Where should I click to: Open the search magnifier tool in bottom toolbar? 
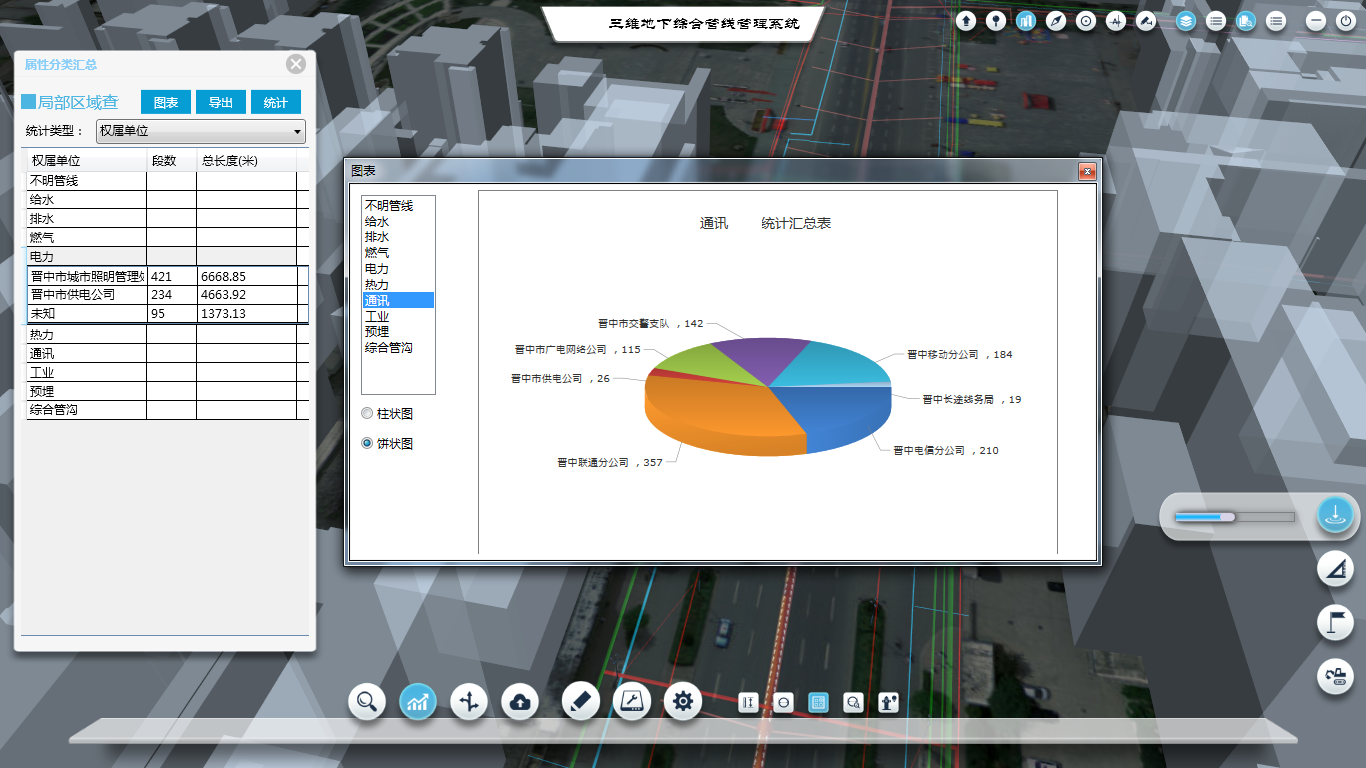[367, 702]
